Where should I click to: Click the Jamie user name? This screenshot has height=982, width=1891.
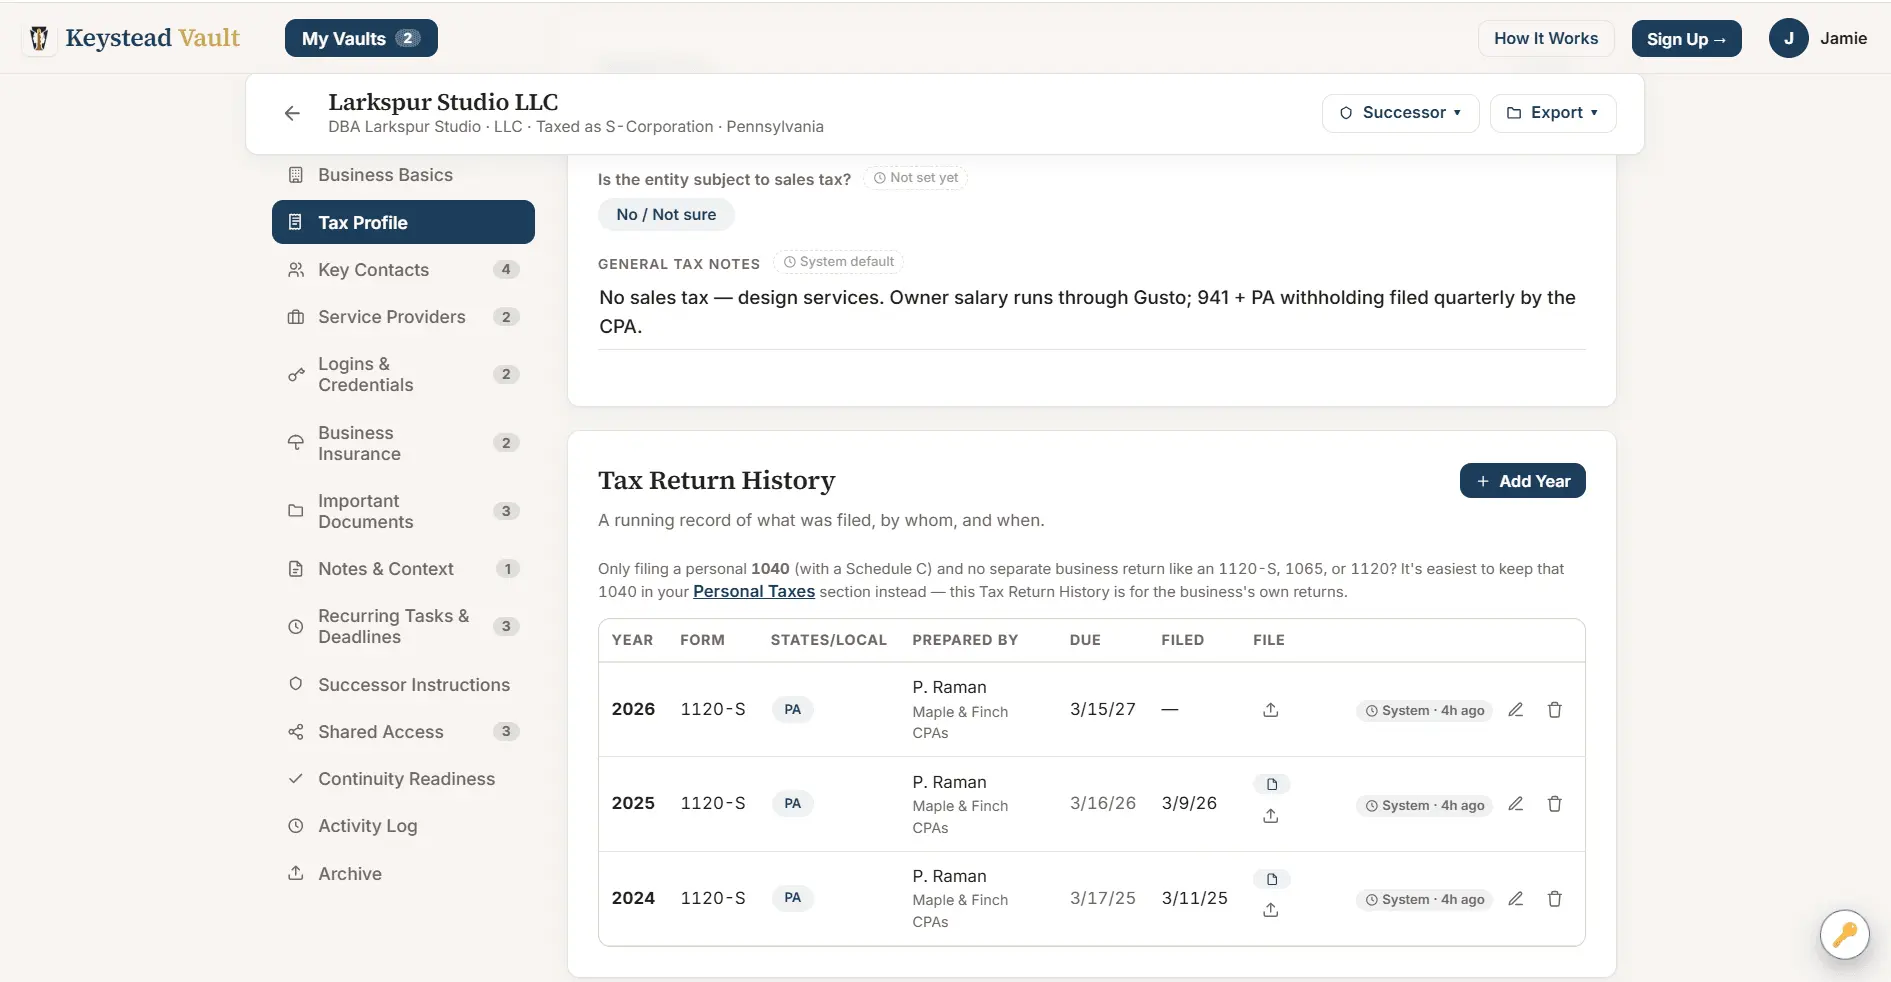pyautogui.click(x=1843, y=38)
